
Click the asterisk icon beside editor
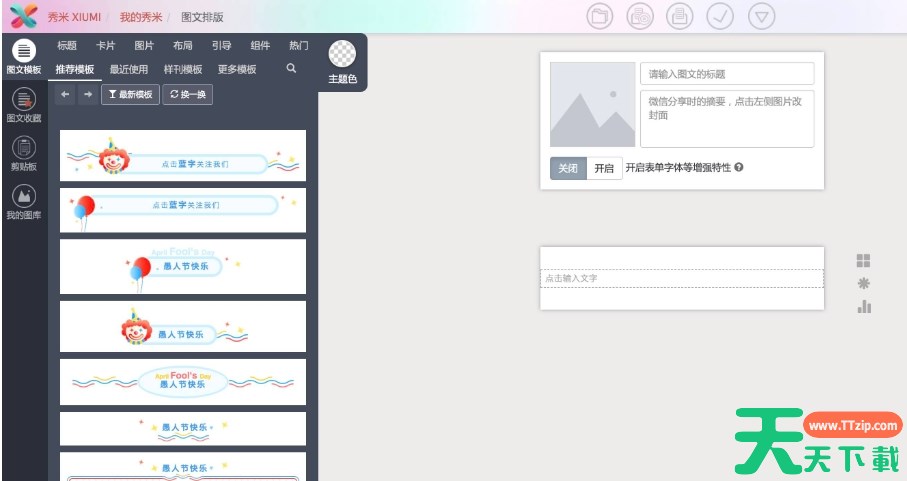863,283
